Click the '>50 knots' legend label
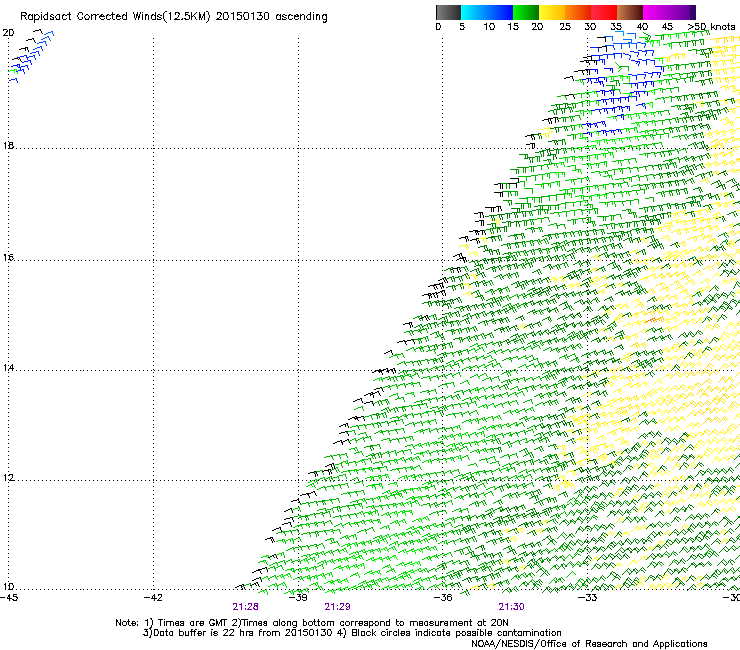Viewport: 740px width, 650px height. point(711,27)
